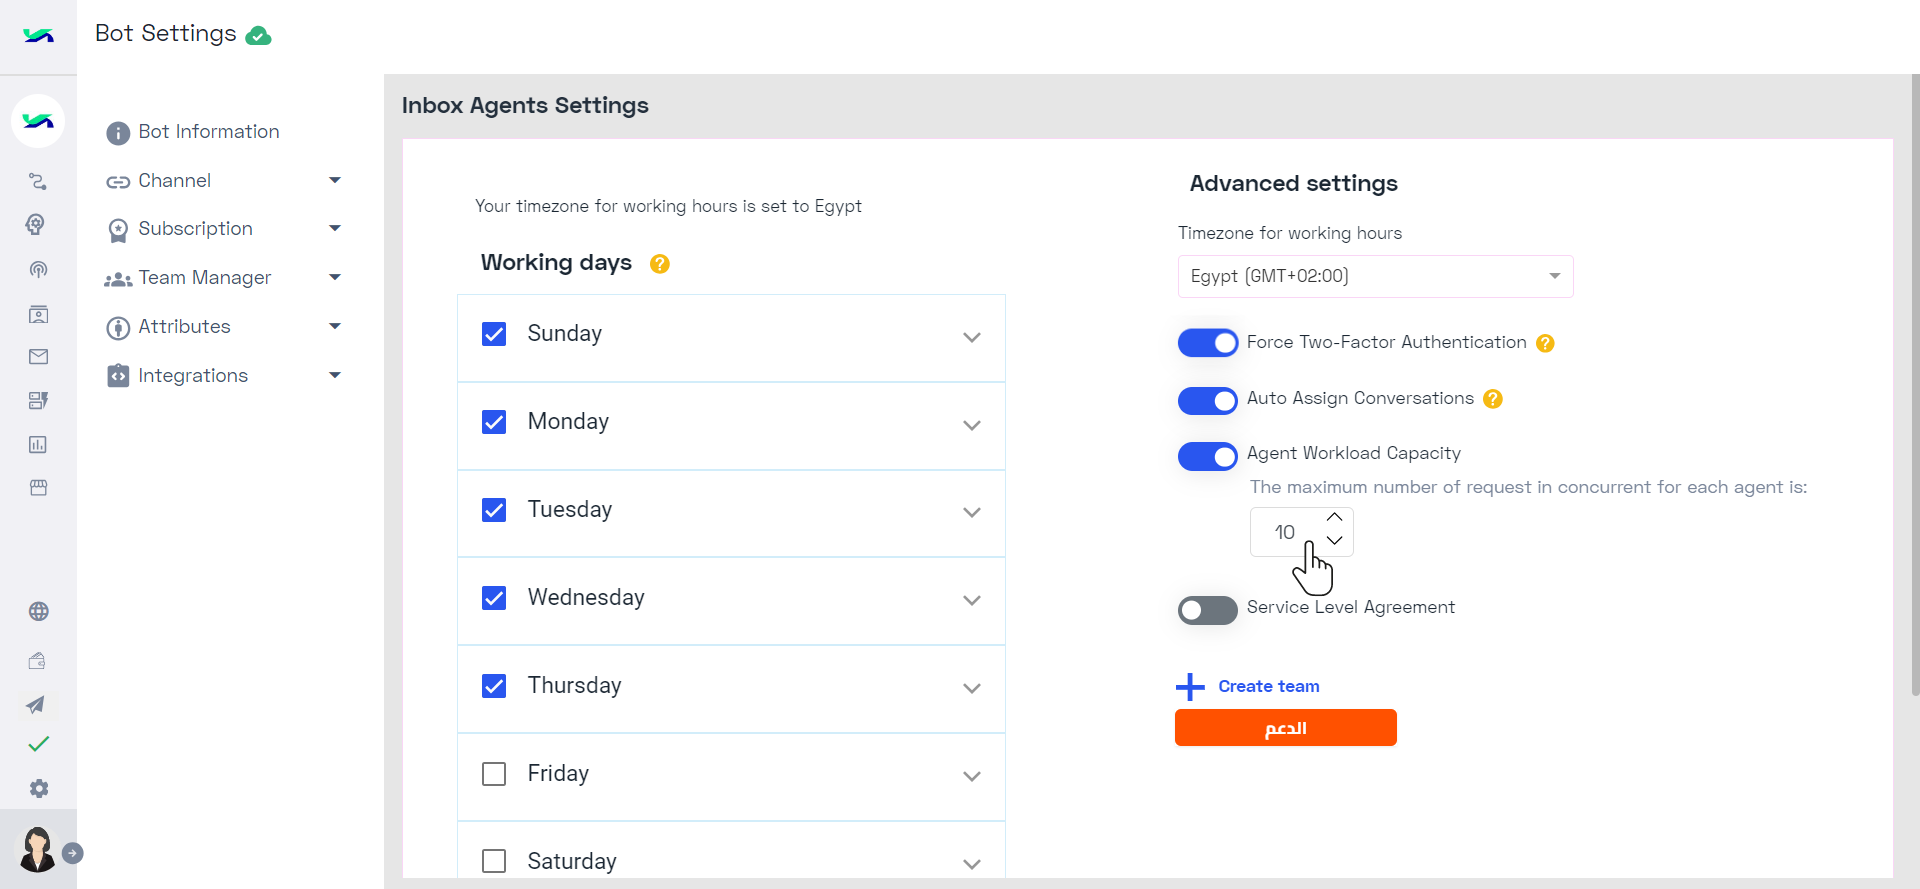Expand the Wednesday working hours chevron
The width and height of the screenshot is (1920, 889).
tap(972, 600)
